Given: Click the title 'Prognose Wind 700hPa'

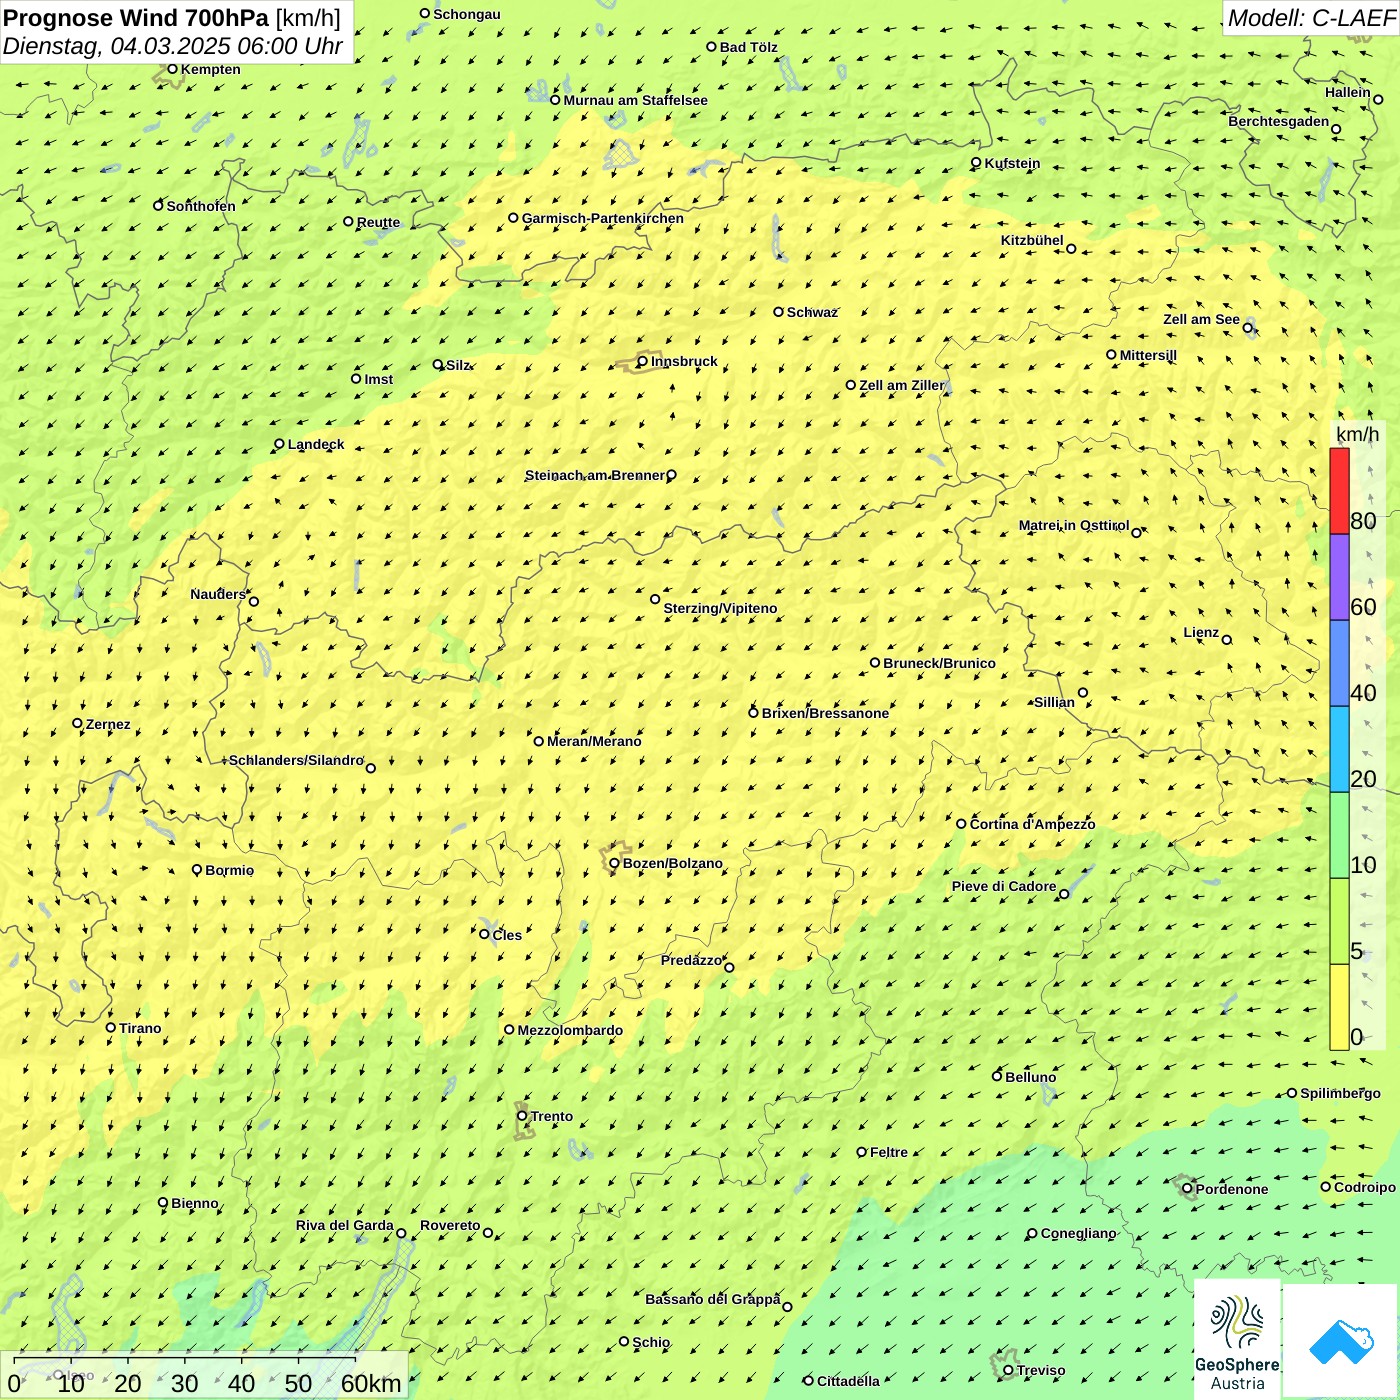Looking at the screenshot, I should 136,18.
